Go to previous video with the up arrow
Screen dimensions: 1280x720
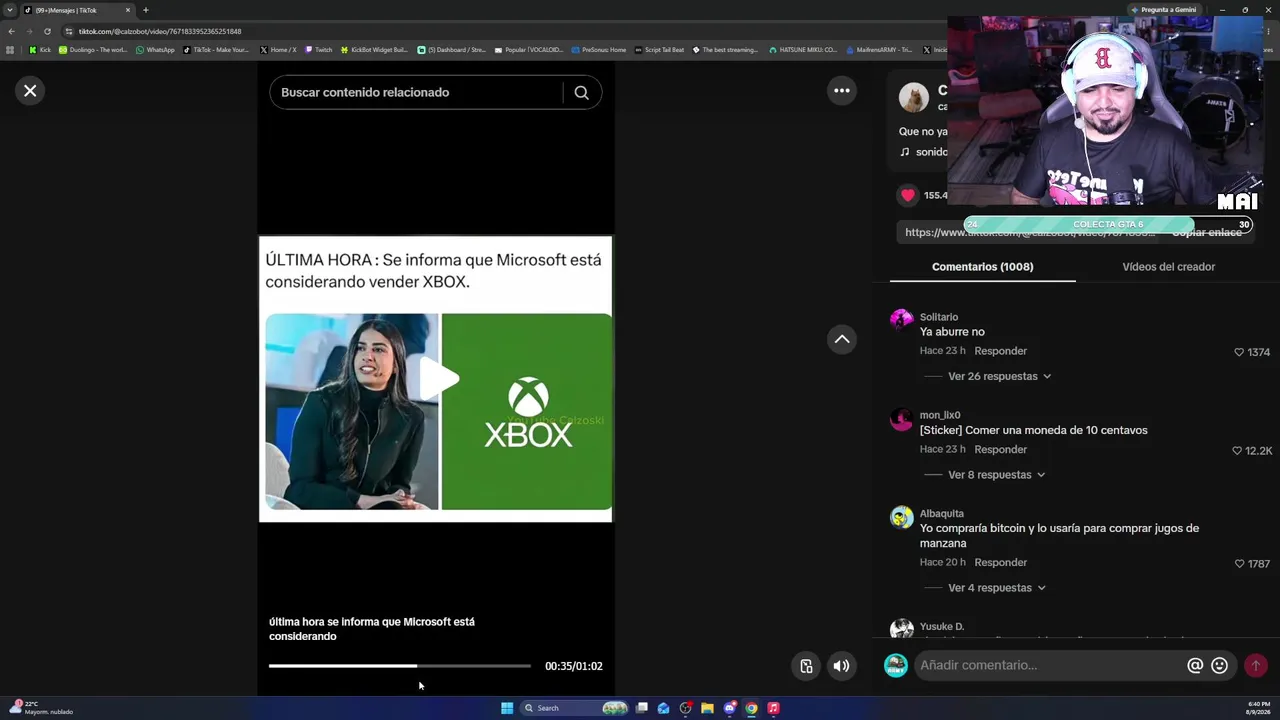click(x=842, y=339)
